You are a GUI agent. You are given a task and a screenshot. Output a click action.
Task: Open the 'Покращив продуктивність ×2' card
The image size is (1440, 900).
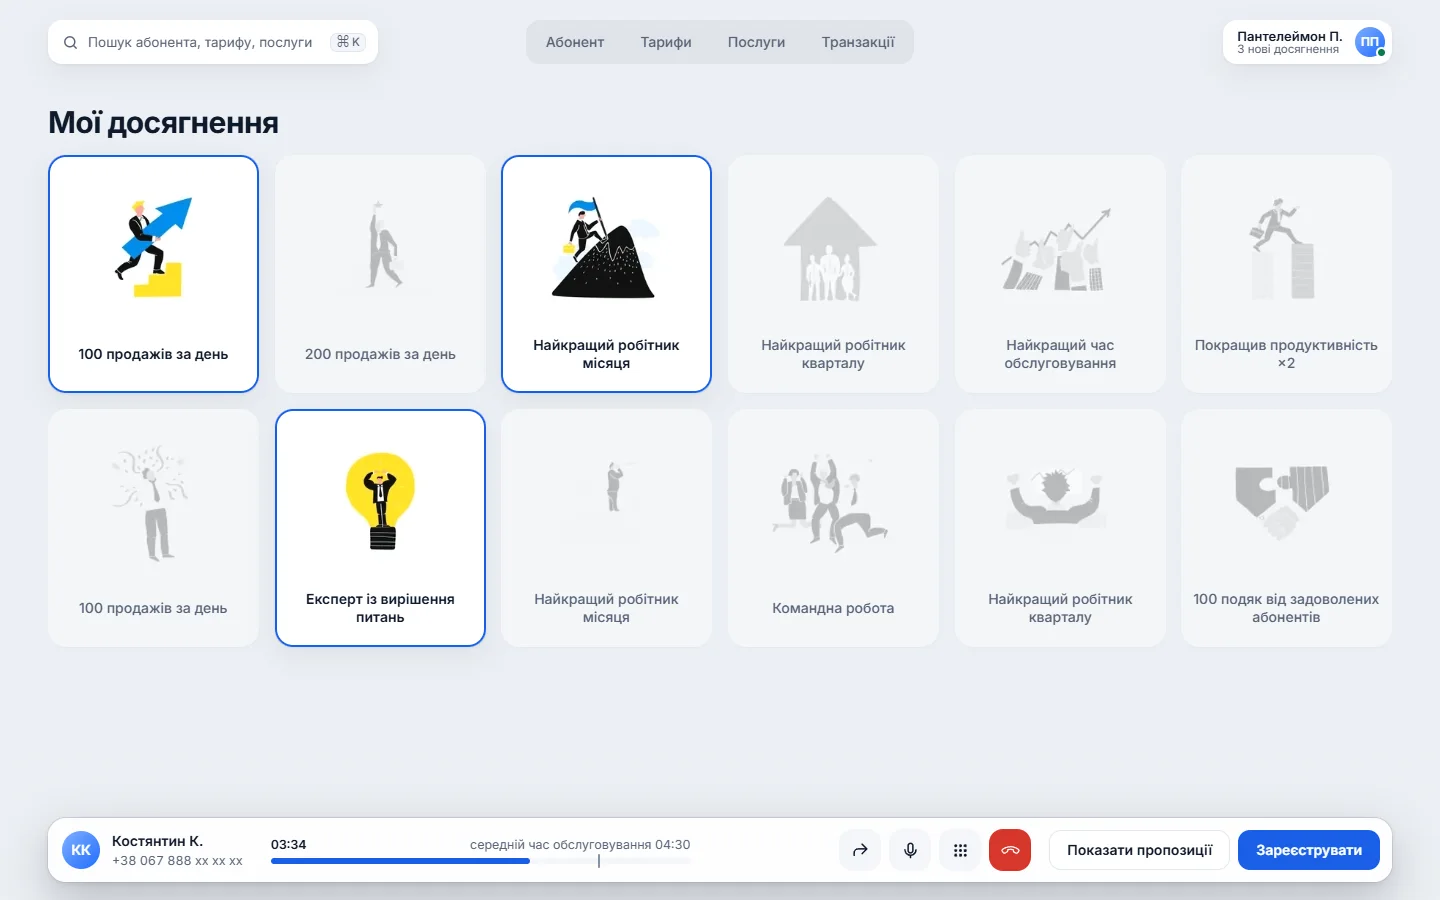click(x=1286, y=274)
